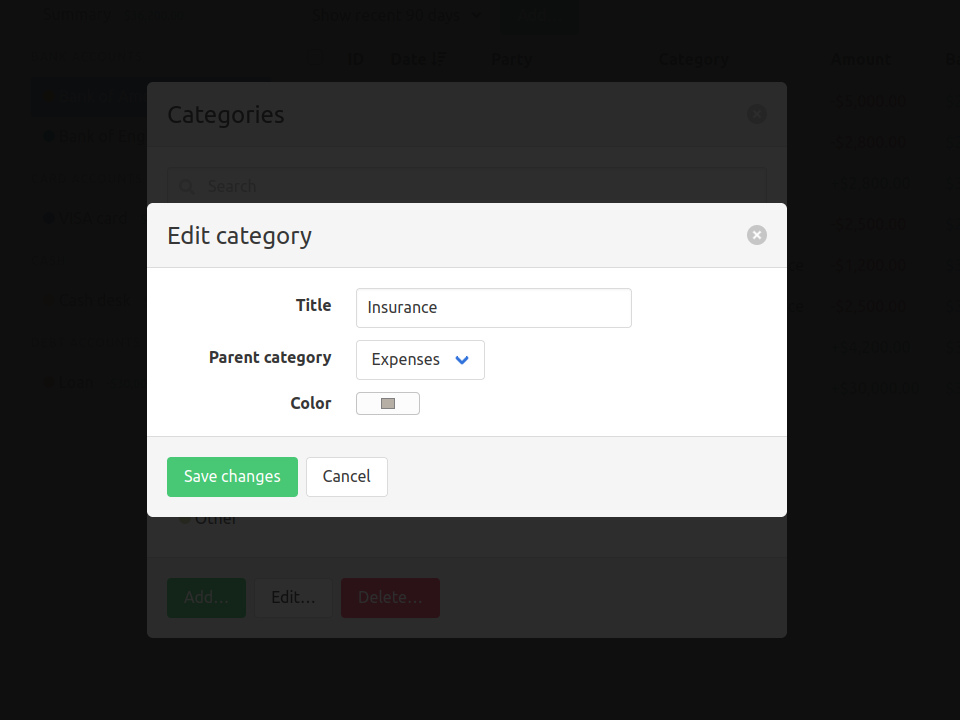Close the dimmed Categories dialog with X
This screenshot has width=960, height=720.
tap(757, 114)
